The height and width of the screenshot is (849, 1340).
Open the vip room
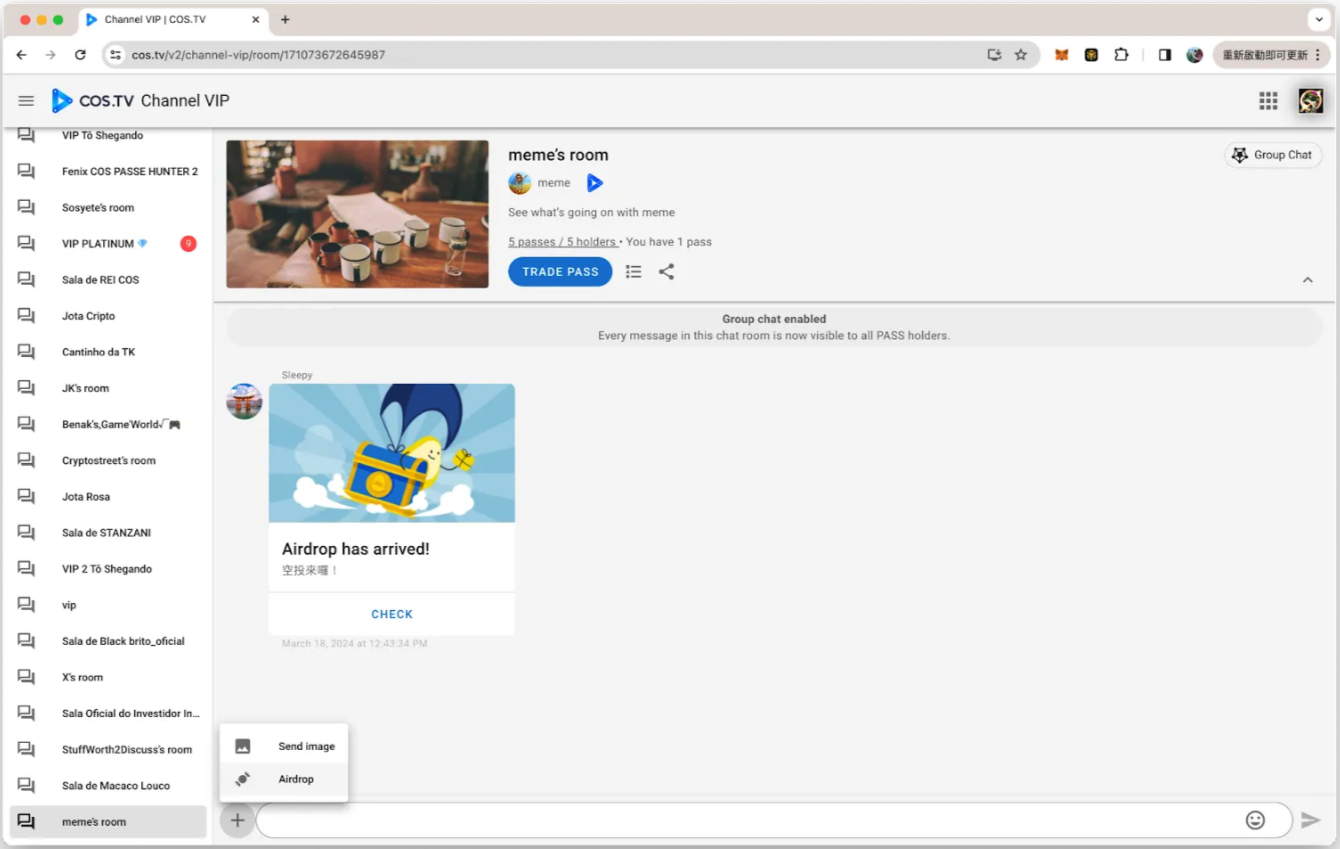[108, 605]
